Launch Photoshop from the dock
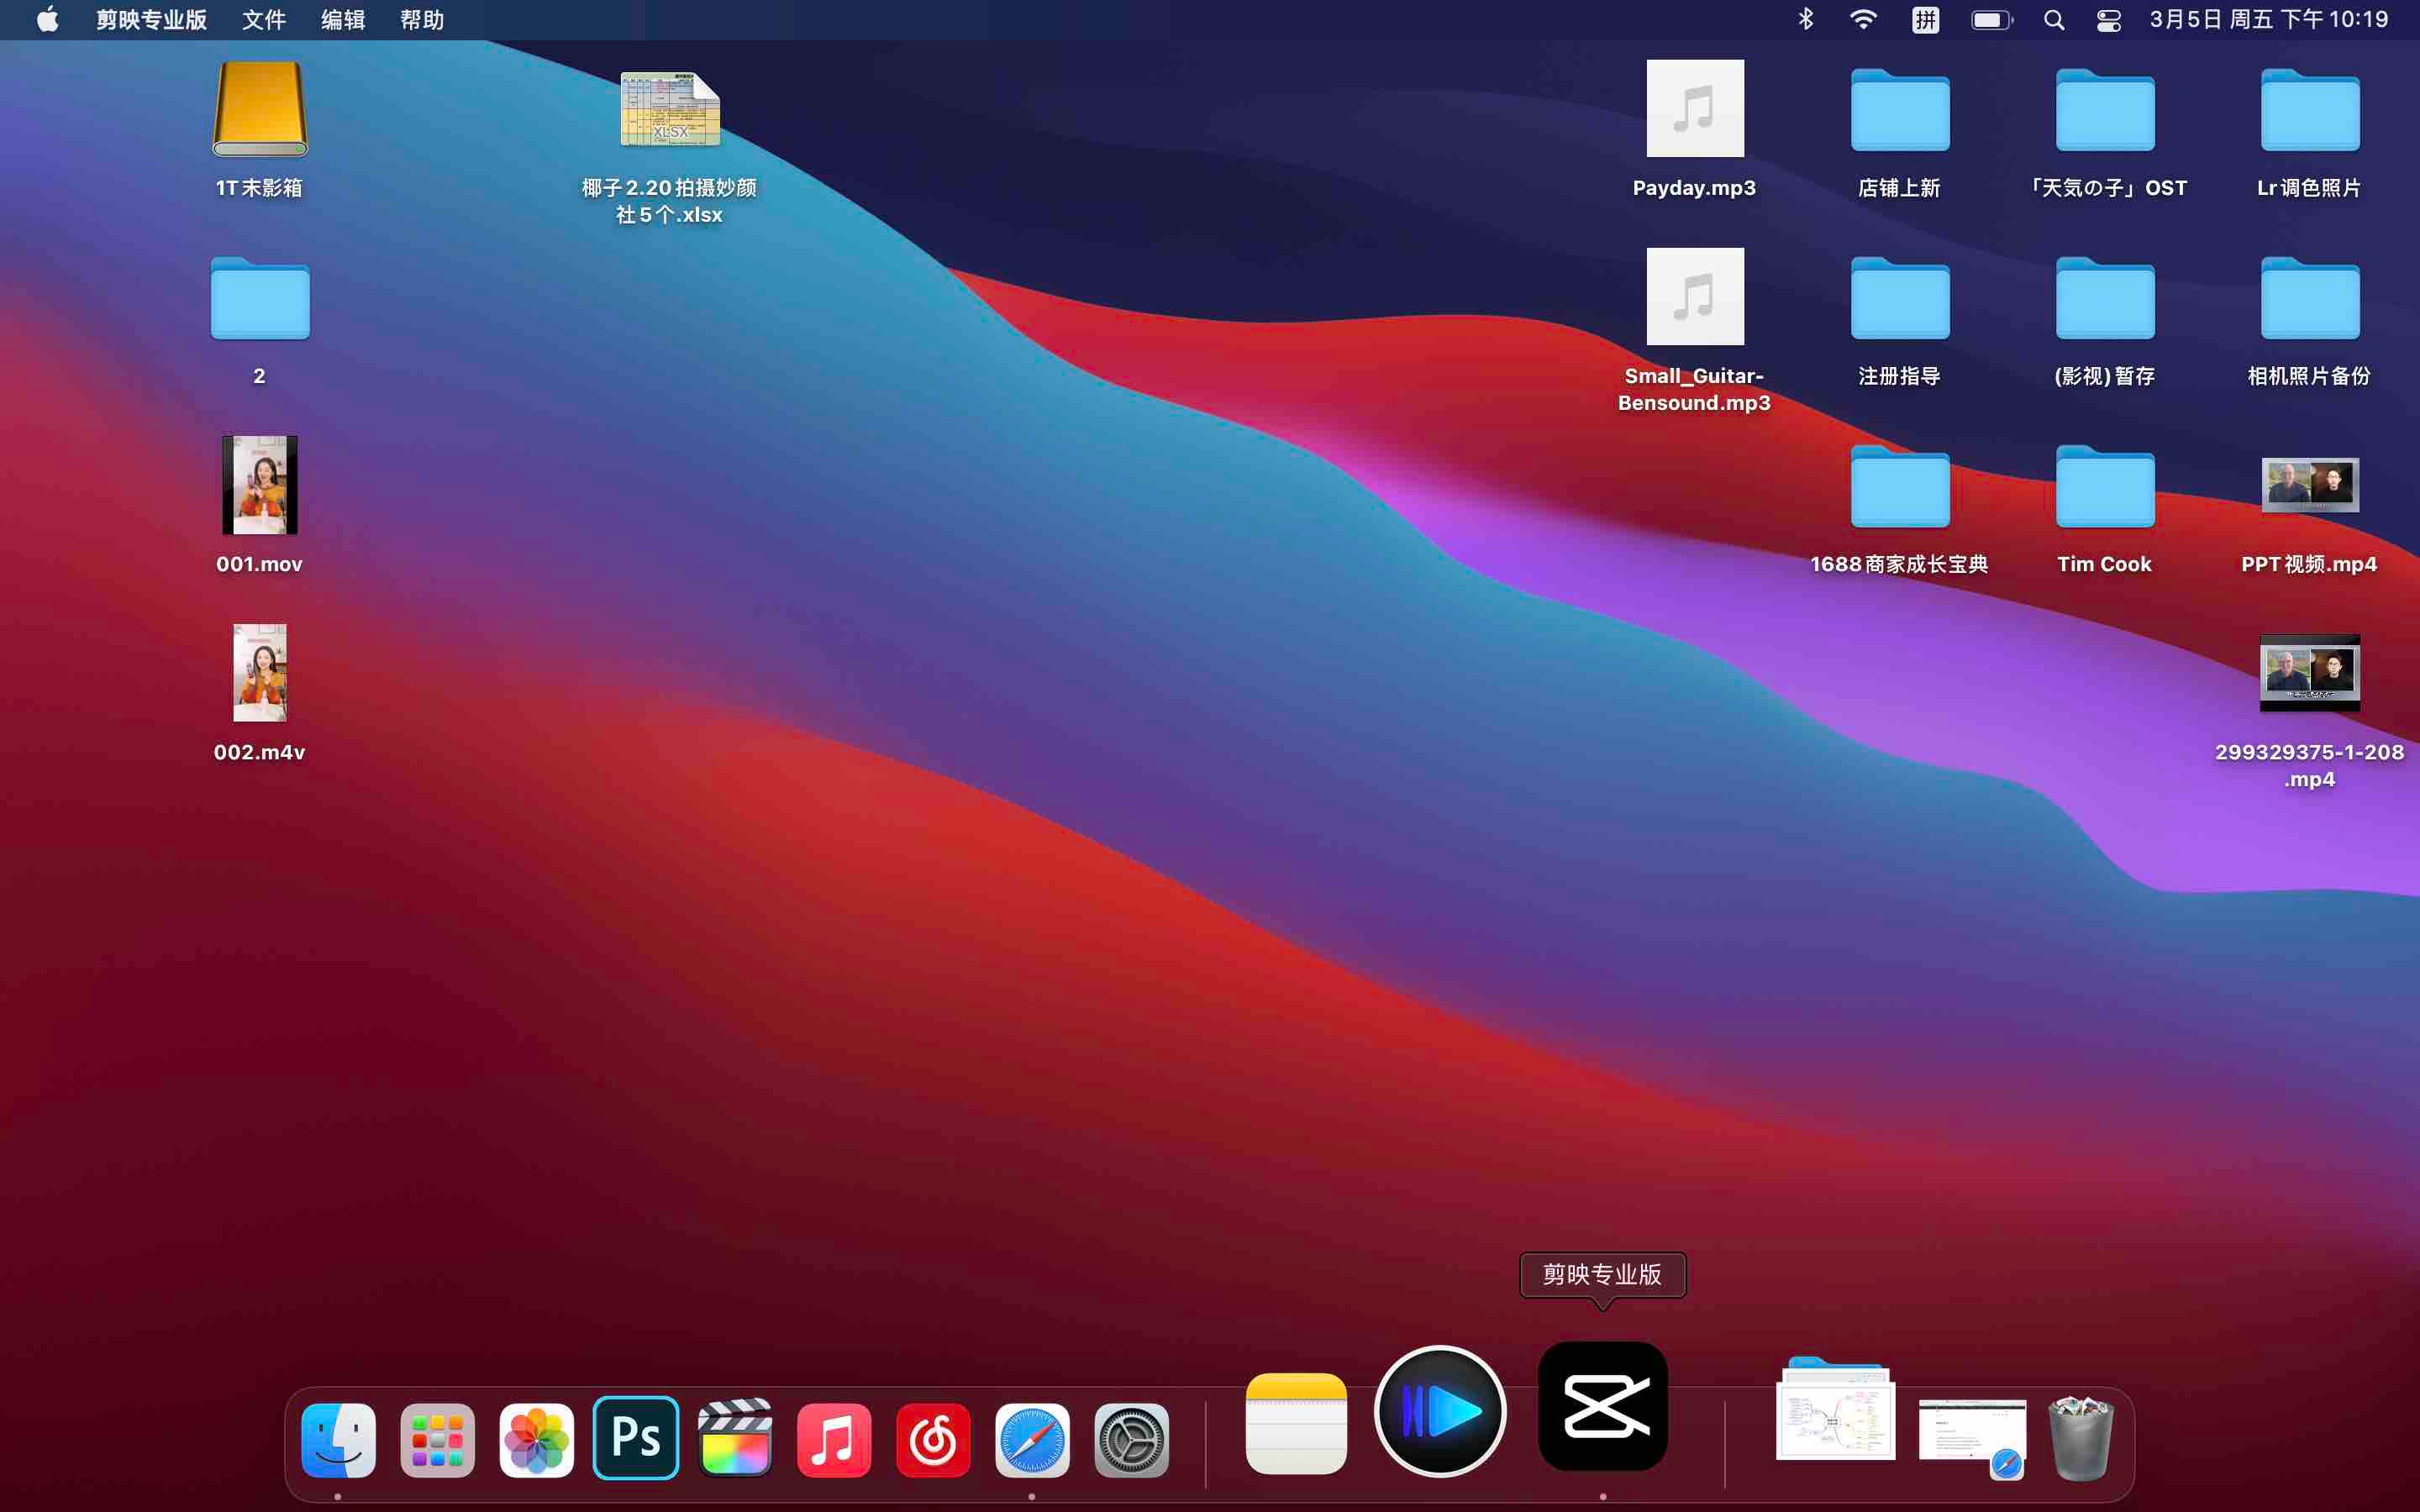 click(x=635, y=1438)
